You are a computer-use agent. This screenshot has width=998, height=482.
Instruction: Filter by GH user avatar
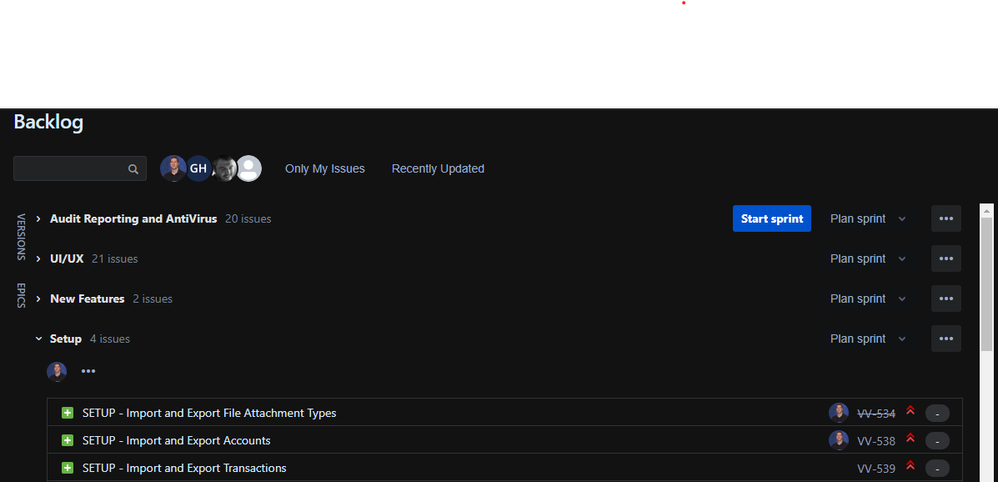tap(199, 169)
